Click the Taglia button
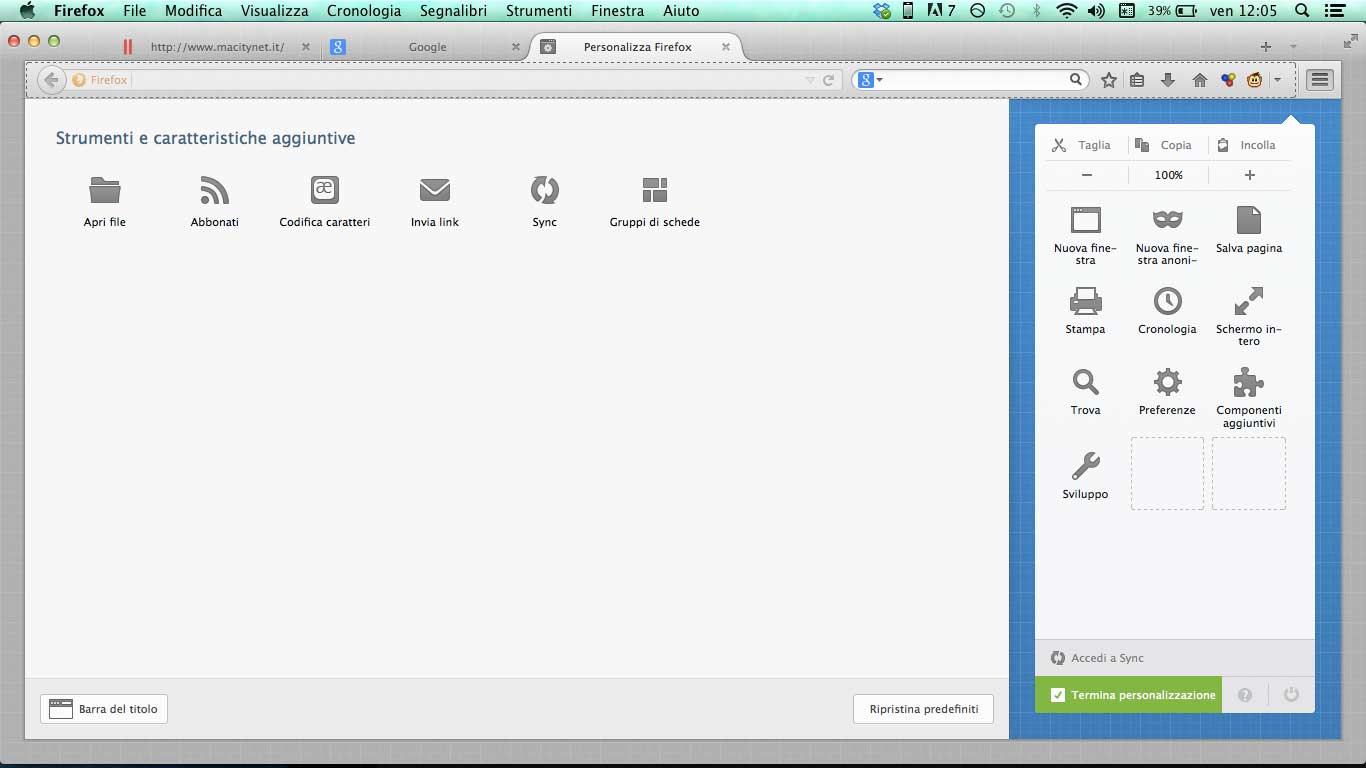The width and height of the screenshot is (1366, 768). [x=1083, y=145]
